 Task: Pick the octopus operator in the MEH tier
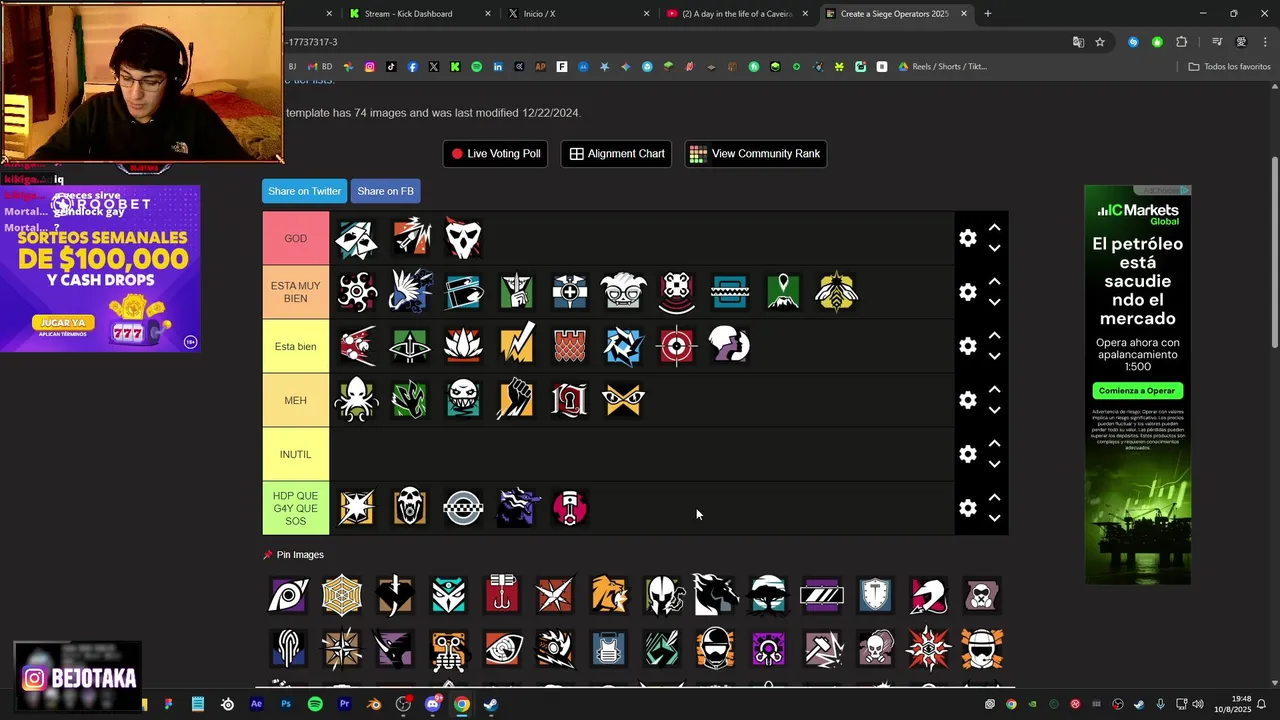click(356, 400)
